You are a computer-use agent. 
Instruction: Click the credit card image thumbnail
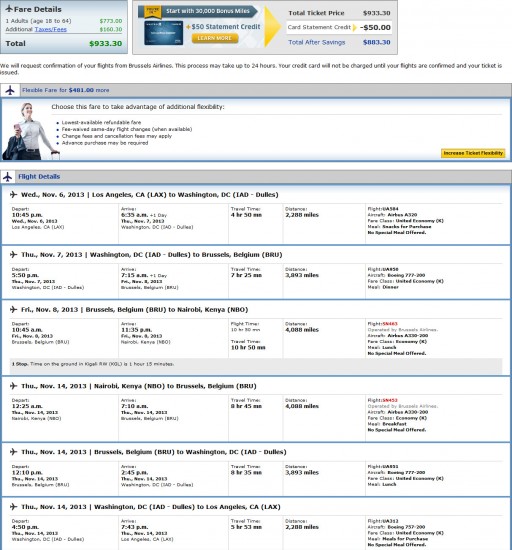(164, 33)
